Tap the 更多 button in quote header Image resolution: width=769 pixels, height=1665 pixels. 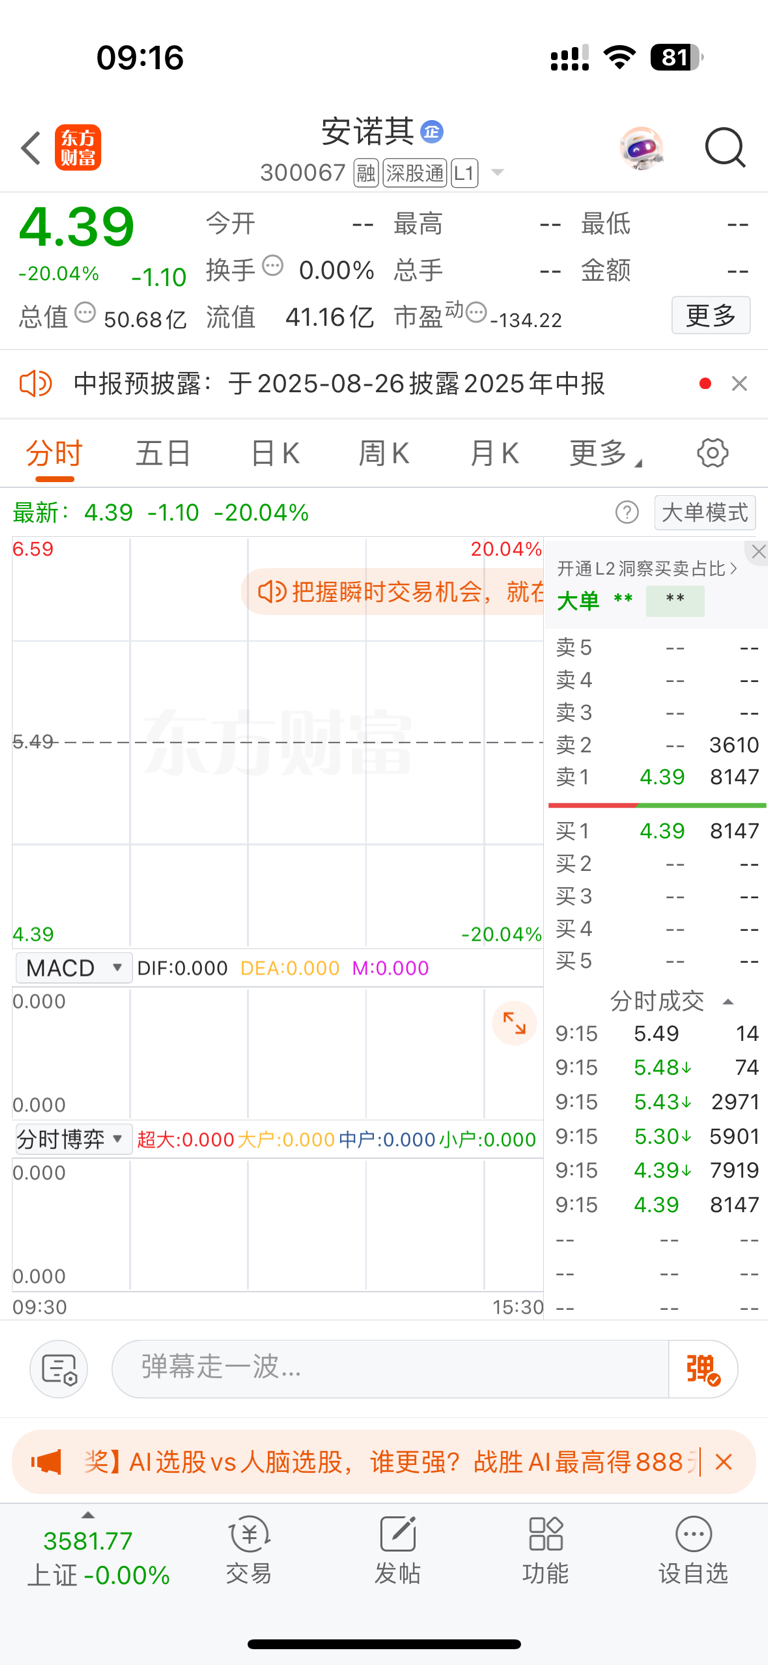click(x=711, y=316)
